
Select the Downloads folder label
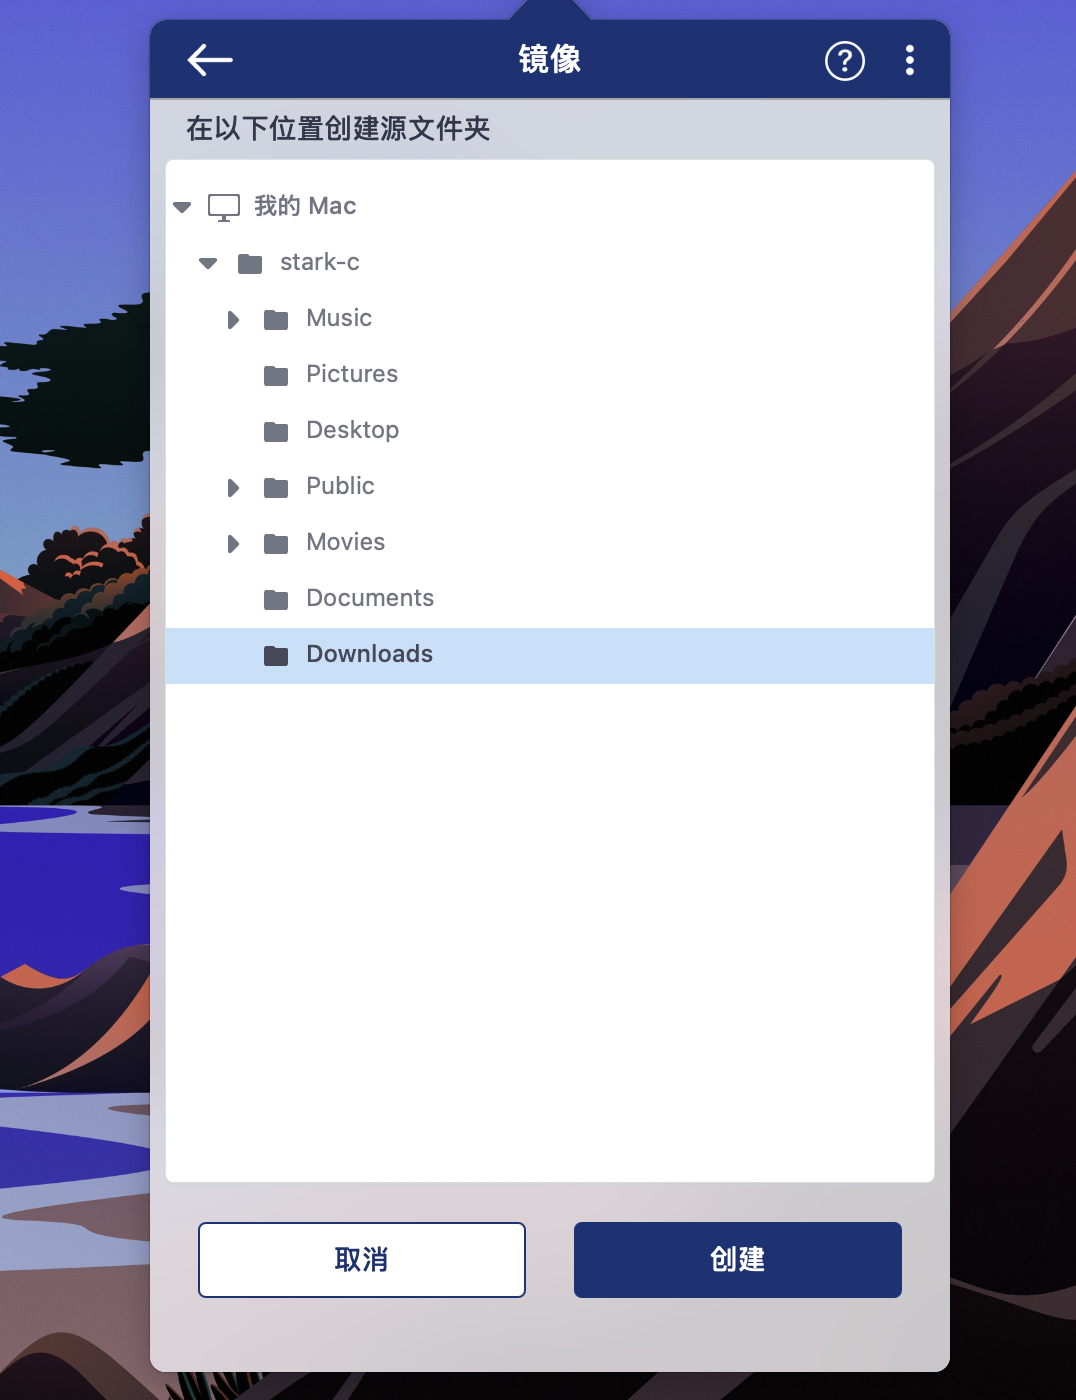pos(370,654)
